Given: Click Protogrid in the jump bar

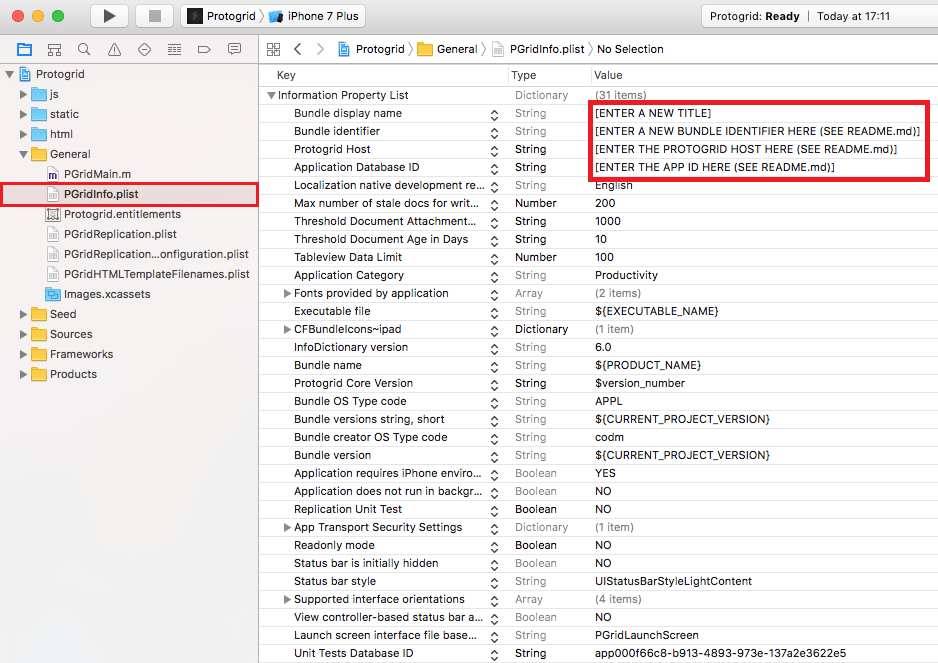Looking at the screenshot, I should pyautogui.click(x=371, y=49).
